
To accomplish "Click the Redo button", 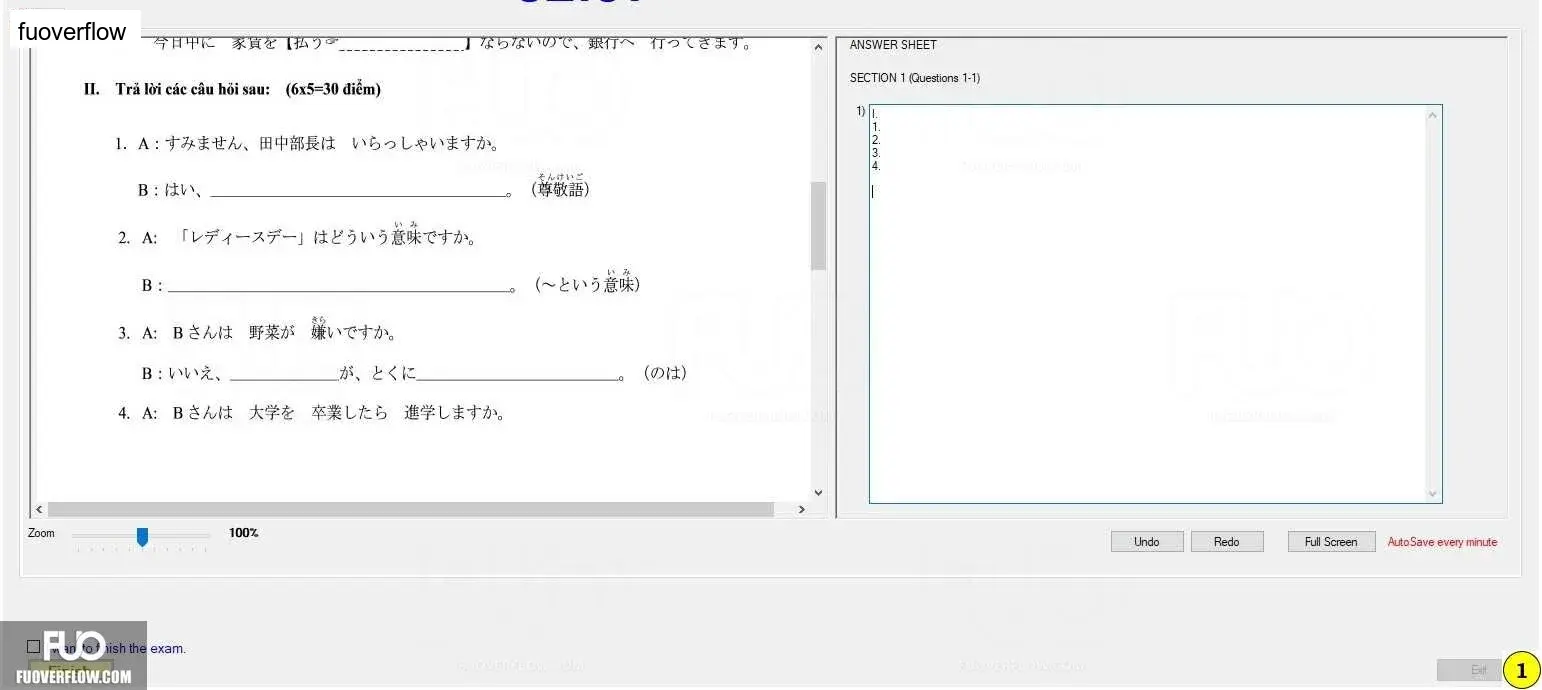I will pos(1227,542).
